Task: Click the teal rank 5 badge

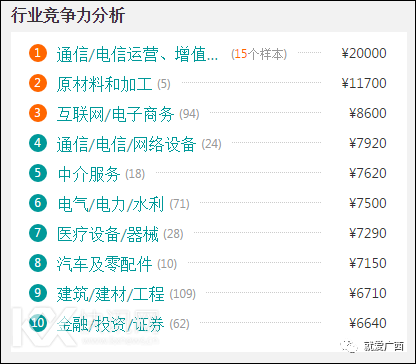Action: click(x=38, y=173)
